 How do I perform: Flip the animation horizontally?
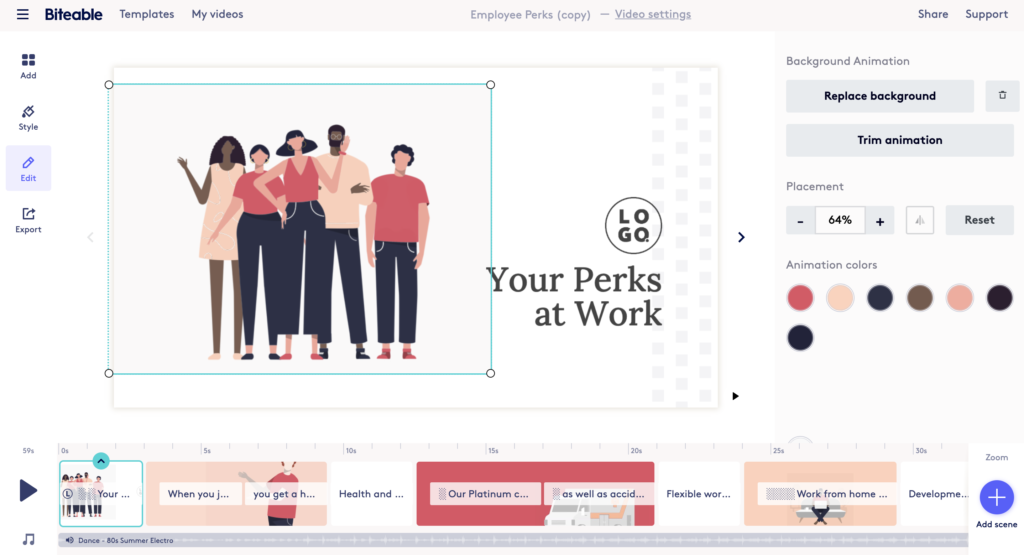(920, 220)
